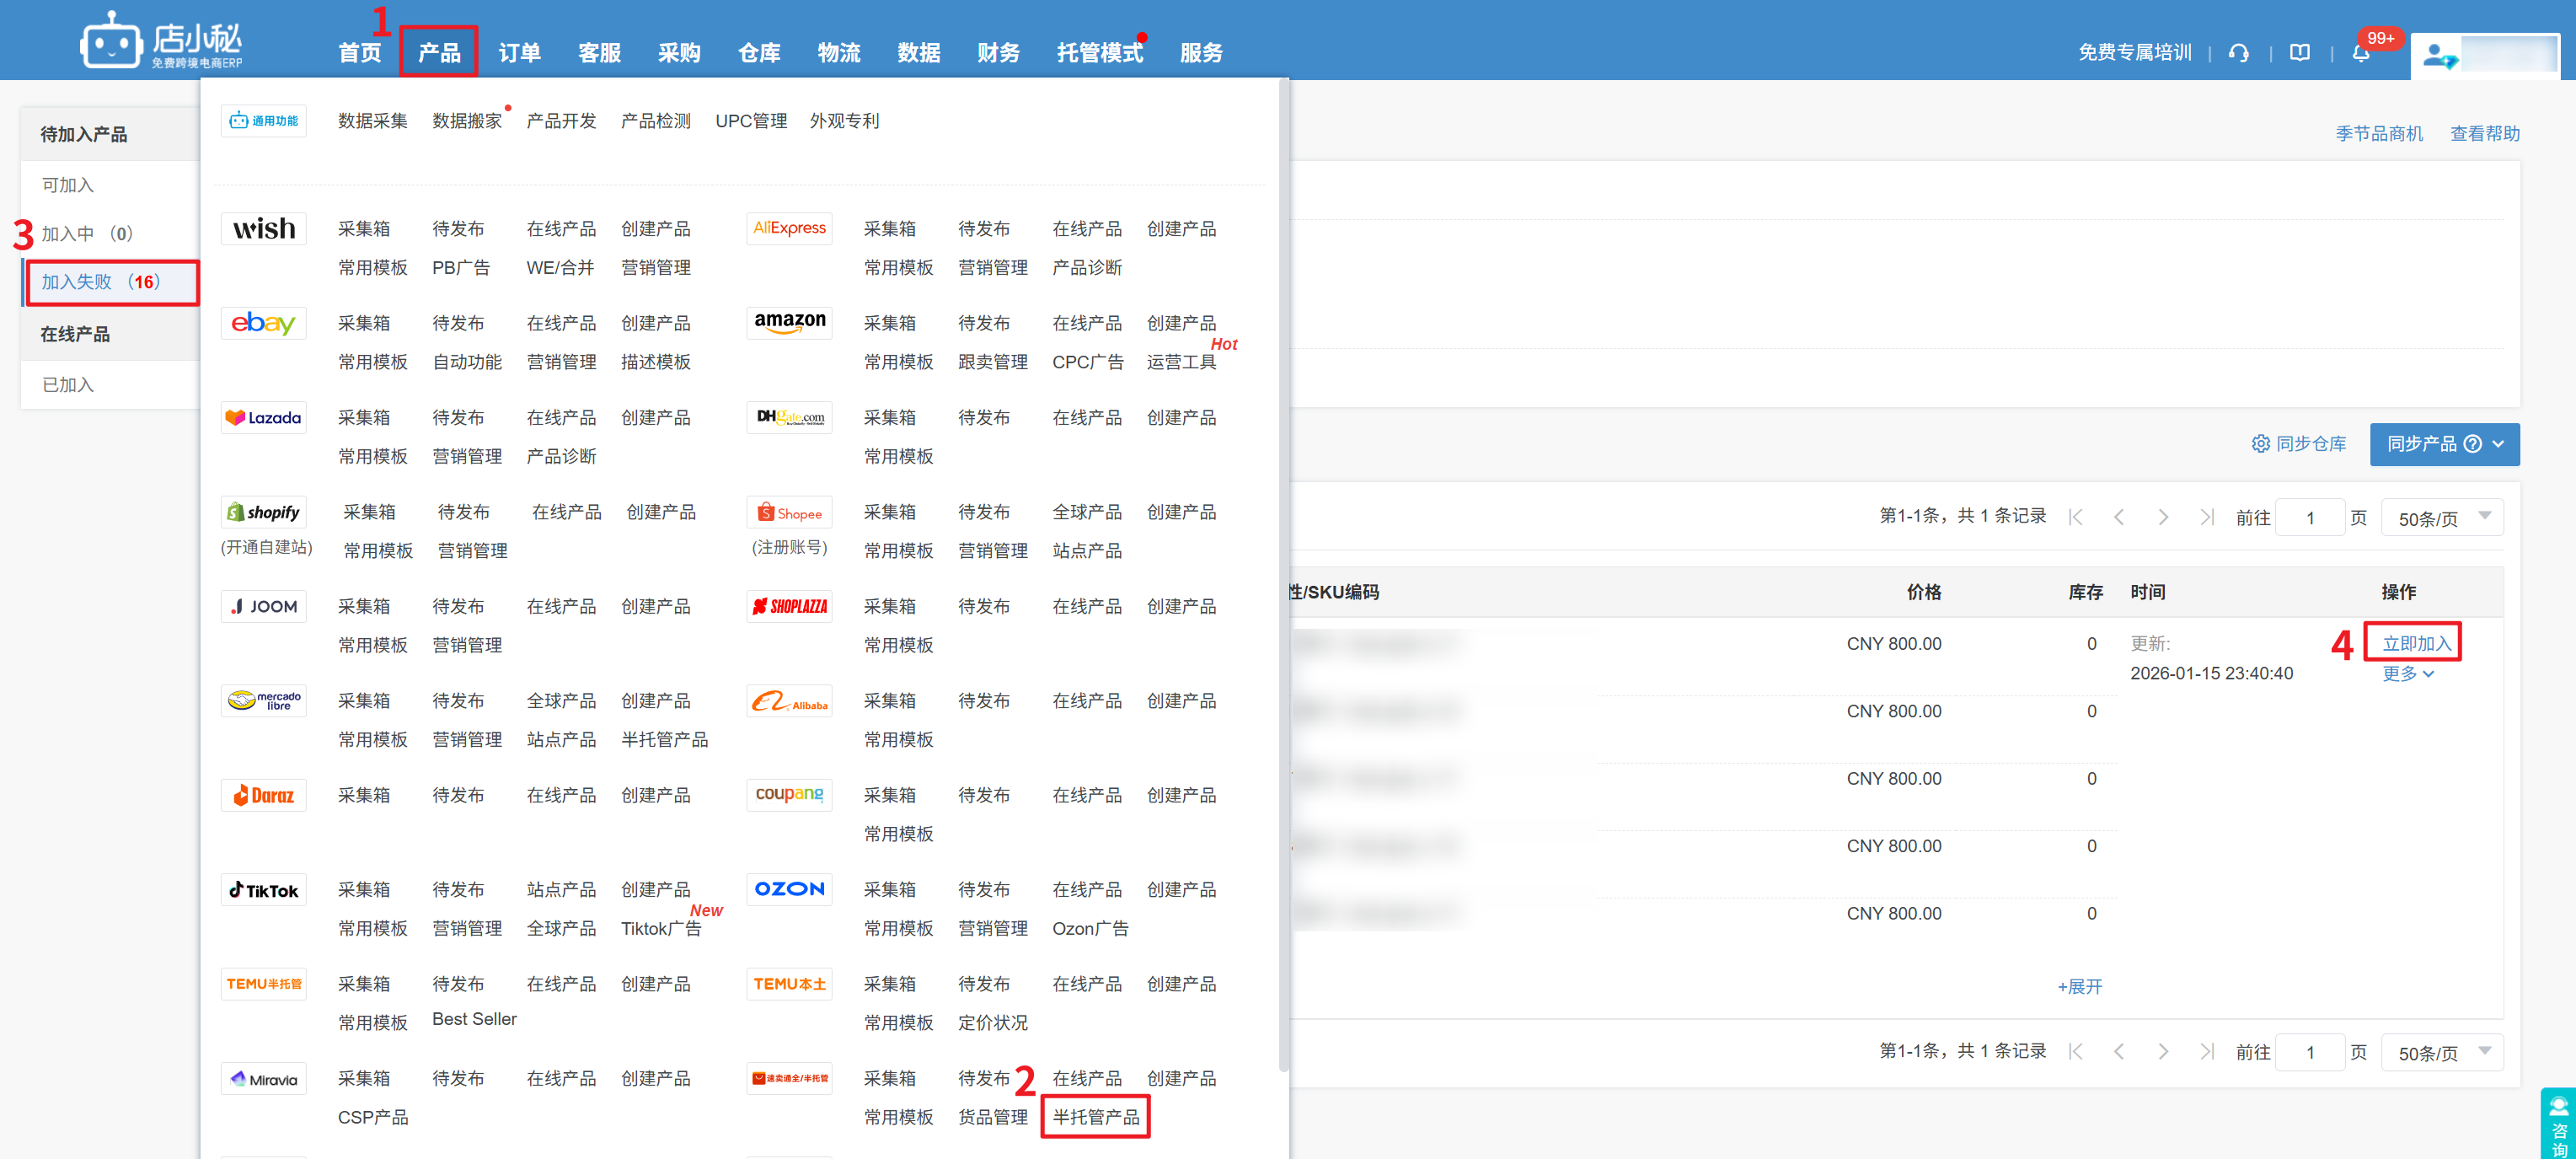Click the 同步仓库 gear icon

point(2260,444)
